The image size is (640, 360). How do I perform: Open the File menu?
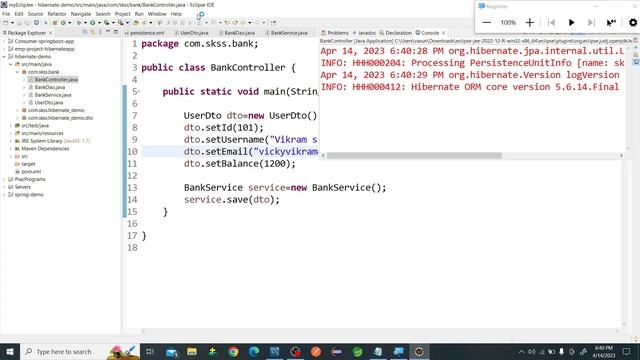click(x=6, y=14)
